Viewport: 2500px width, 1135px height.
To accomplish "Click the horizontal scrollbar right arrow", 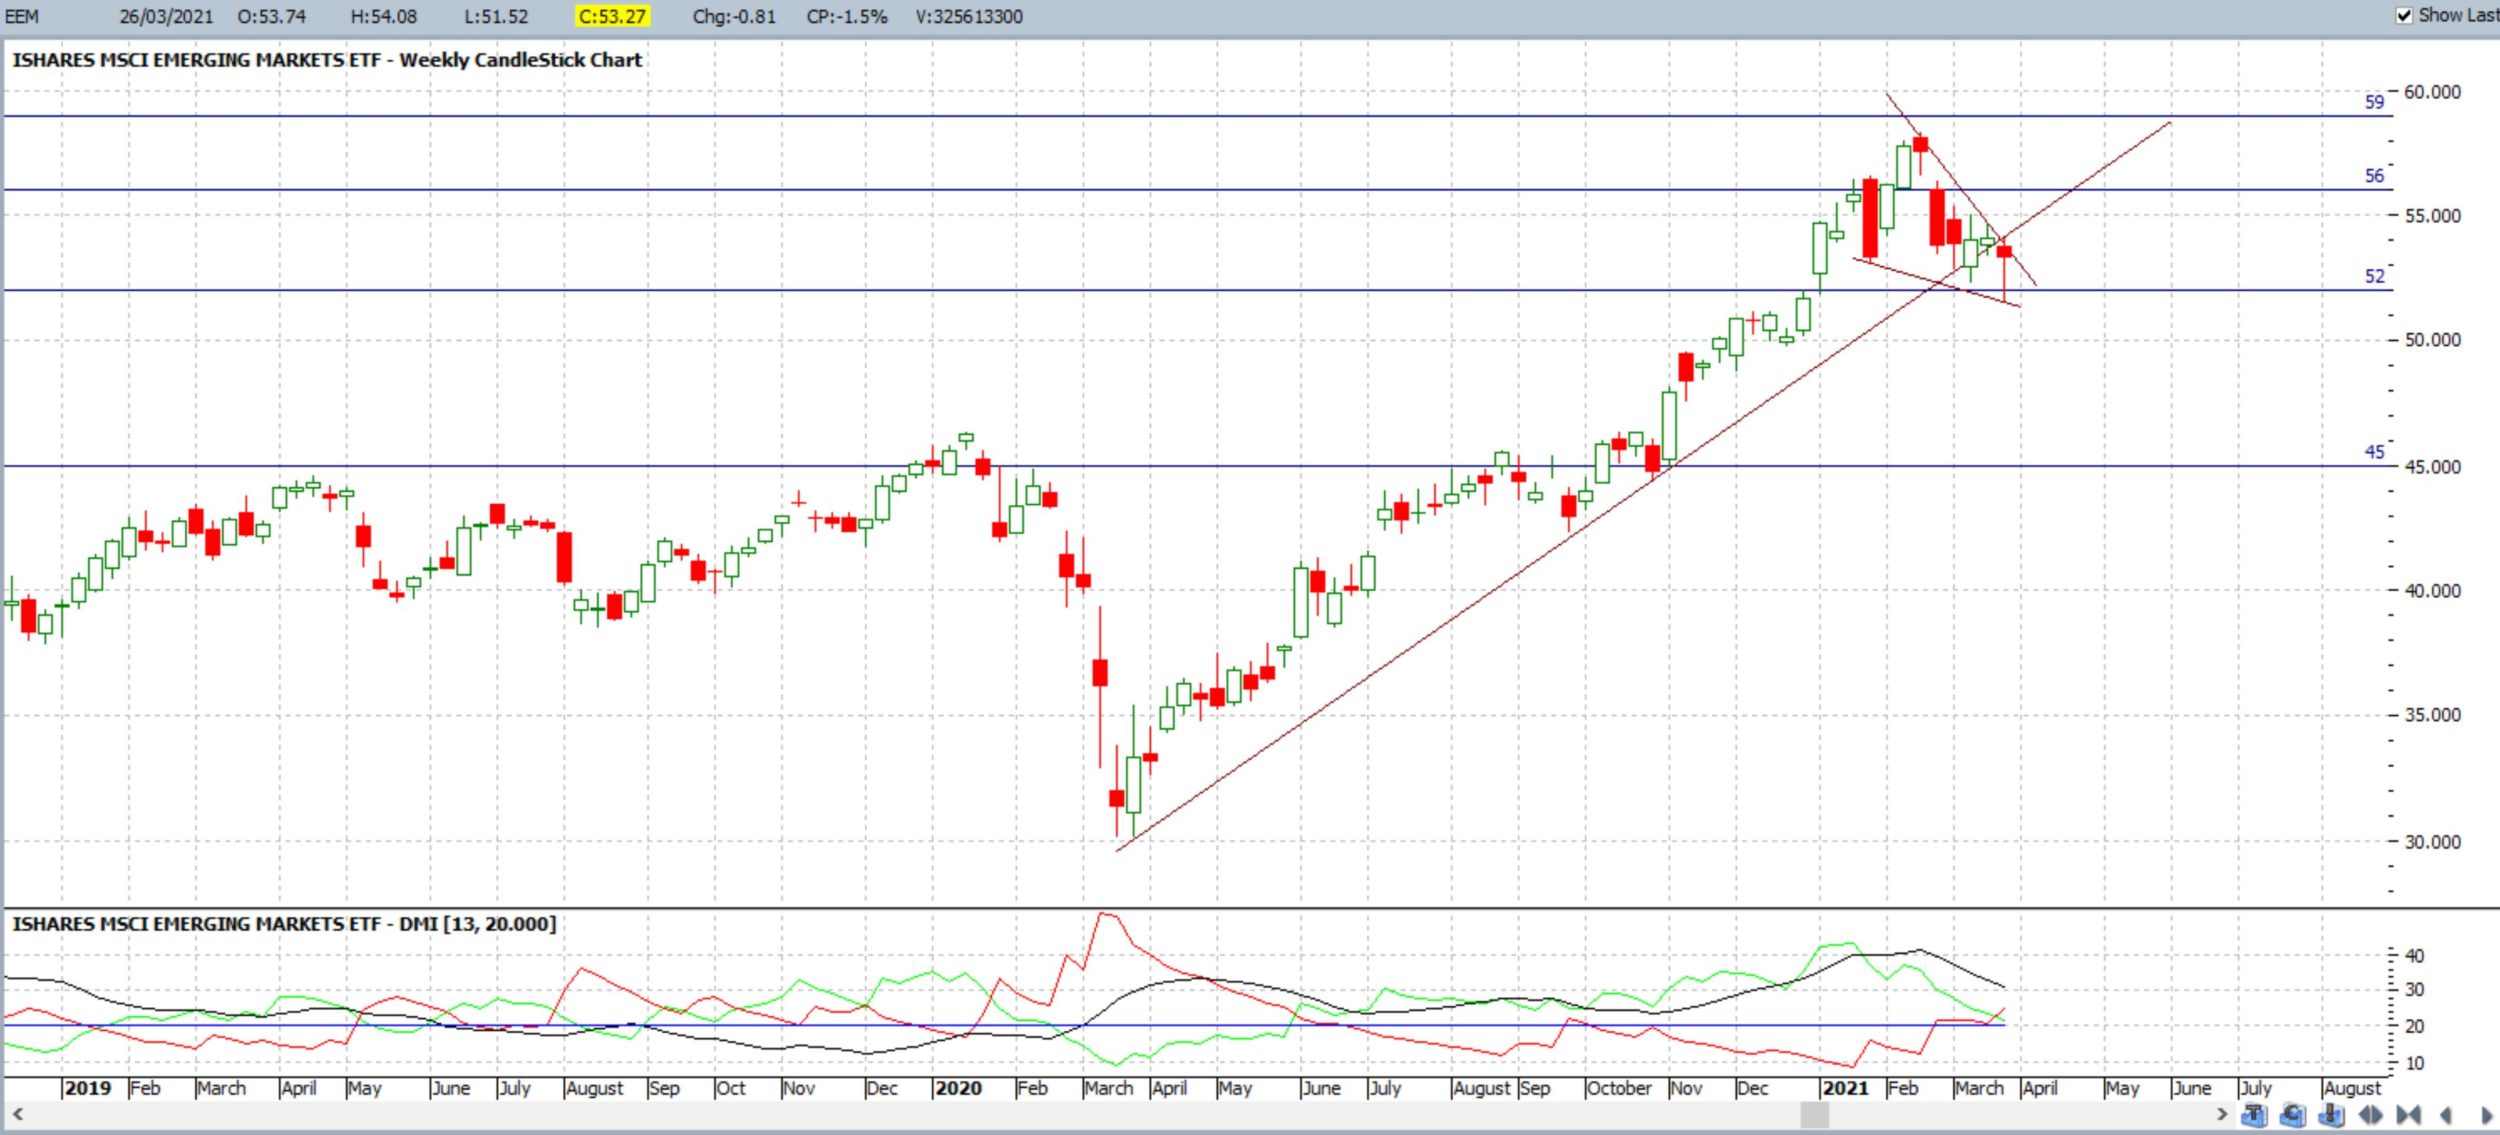I will pyautogui.click(x=2222, y=1114).
